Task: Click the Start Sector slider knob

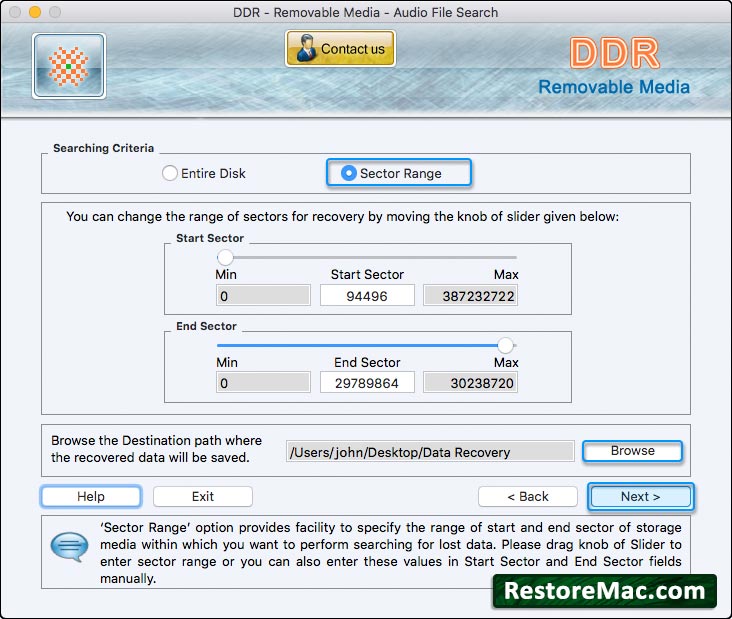Action: click(x=225, y=257)
